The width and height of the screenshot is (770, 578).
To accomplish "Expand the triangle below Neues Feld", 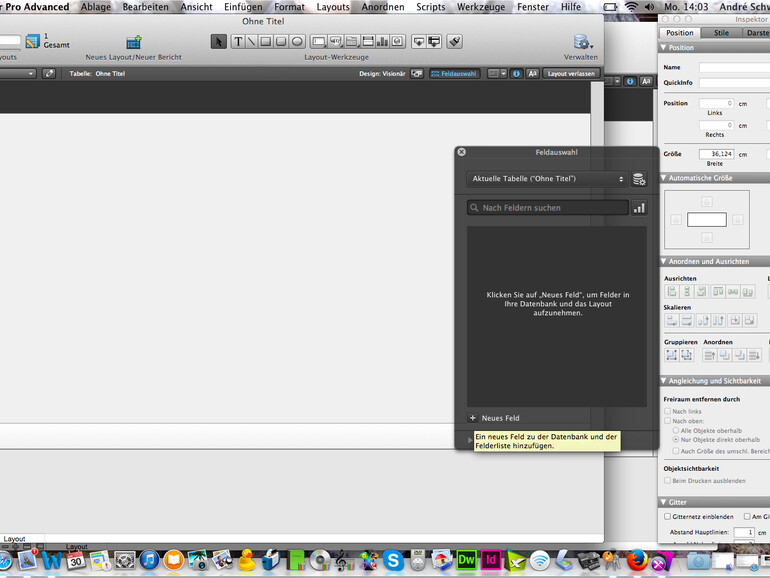I will [x=470, y=440].
